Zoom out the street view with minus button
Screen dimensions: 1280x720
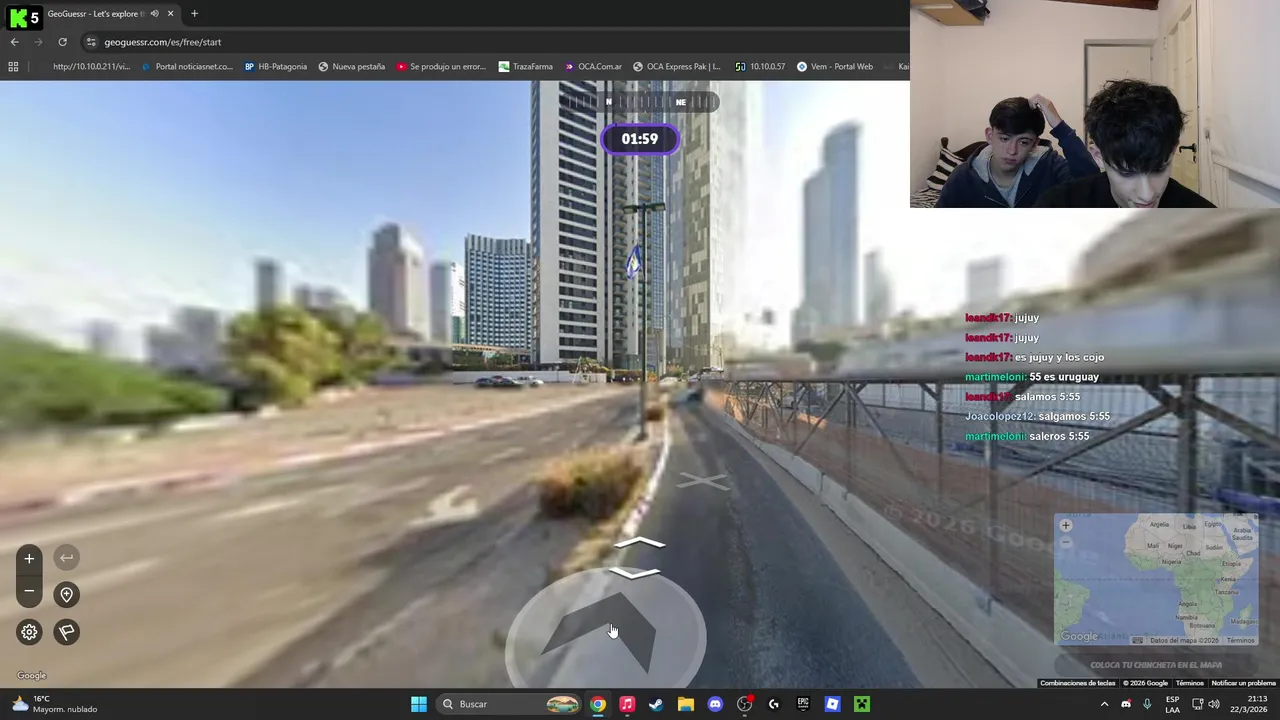tap(29, 592)
